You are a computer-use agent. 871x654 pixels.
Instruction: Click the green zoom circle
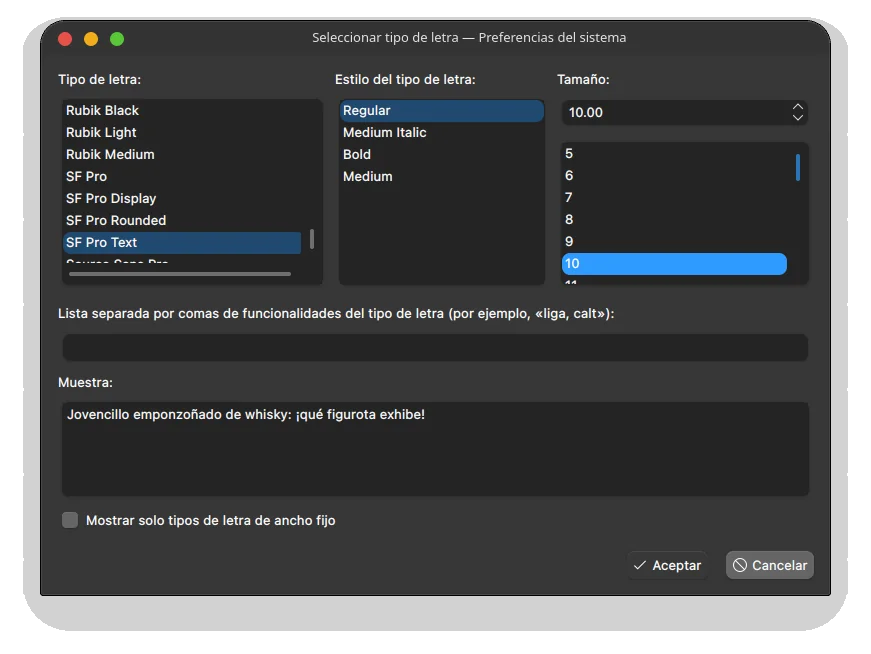(117, 37)
